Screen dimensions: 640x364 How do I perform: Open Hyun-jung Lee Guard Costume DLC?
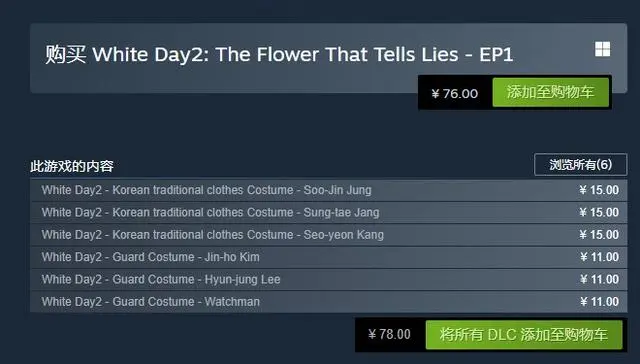pyautogui.click(x=329, y=280)
